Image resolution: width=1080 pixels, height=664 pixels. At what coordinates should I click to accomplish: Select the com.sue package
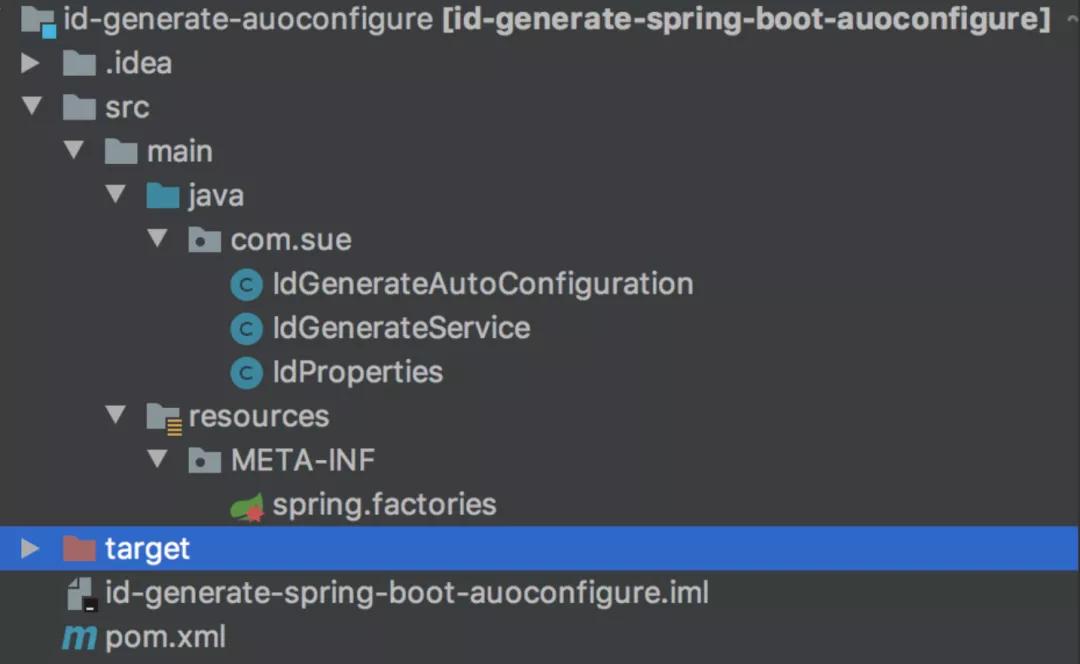click(290, 239)
